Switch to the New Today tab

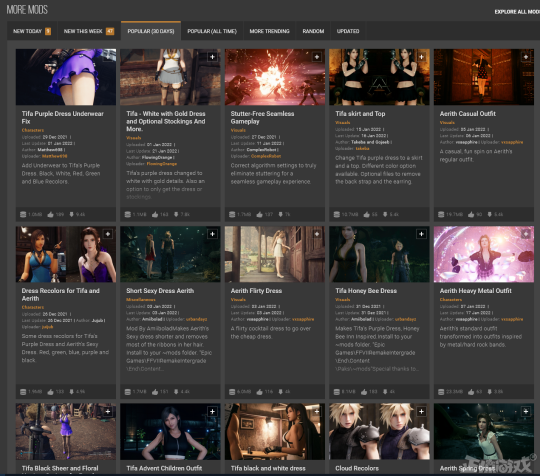[x=32, y=31]
